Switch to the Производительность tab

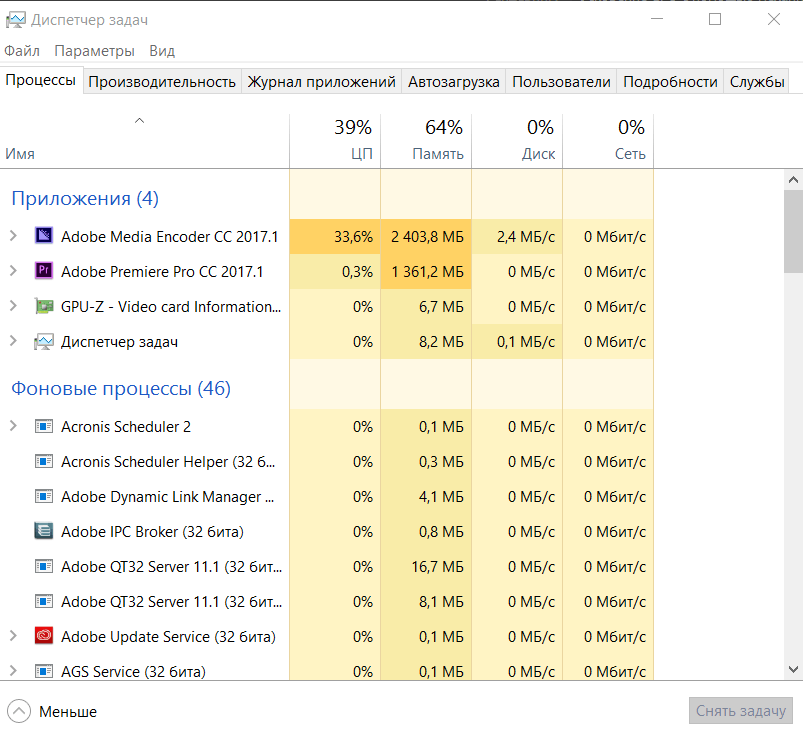click(x=162, y=82)
